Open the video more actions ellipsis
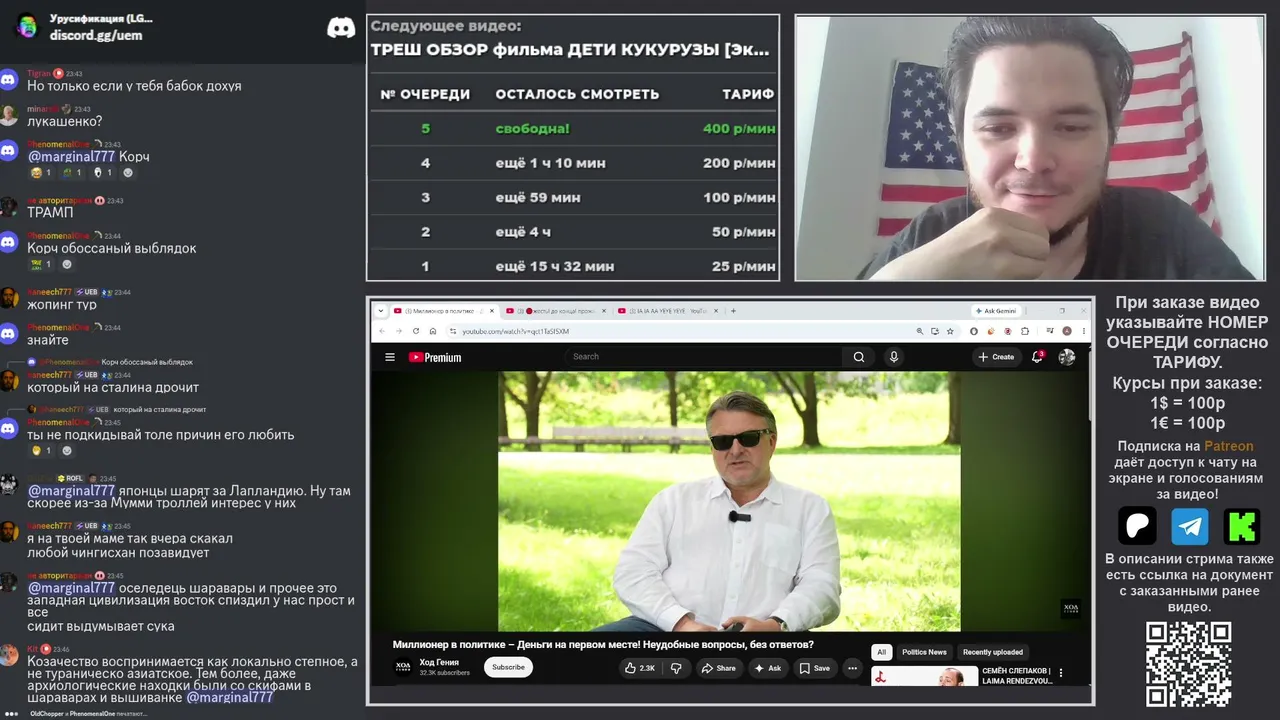 (852, 668)
